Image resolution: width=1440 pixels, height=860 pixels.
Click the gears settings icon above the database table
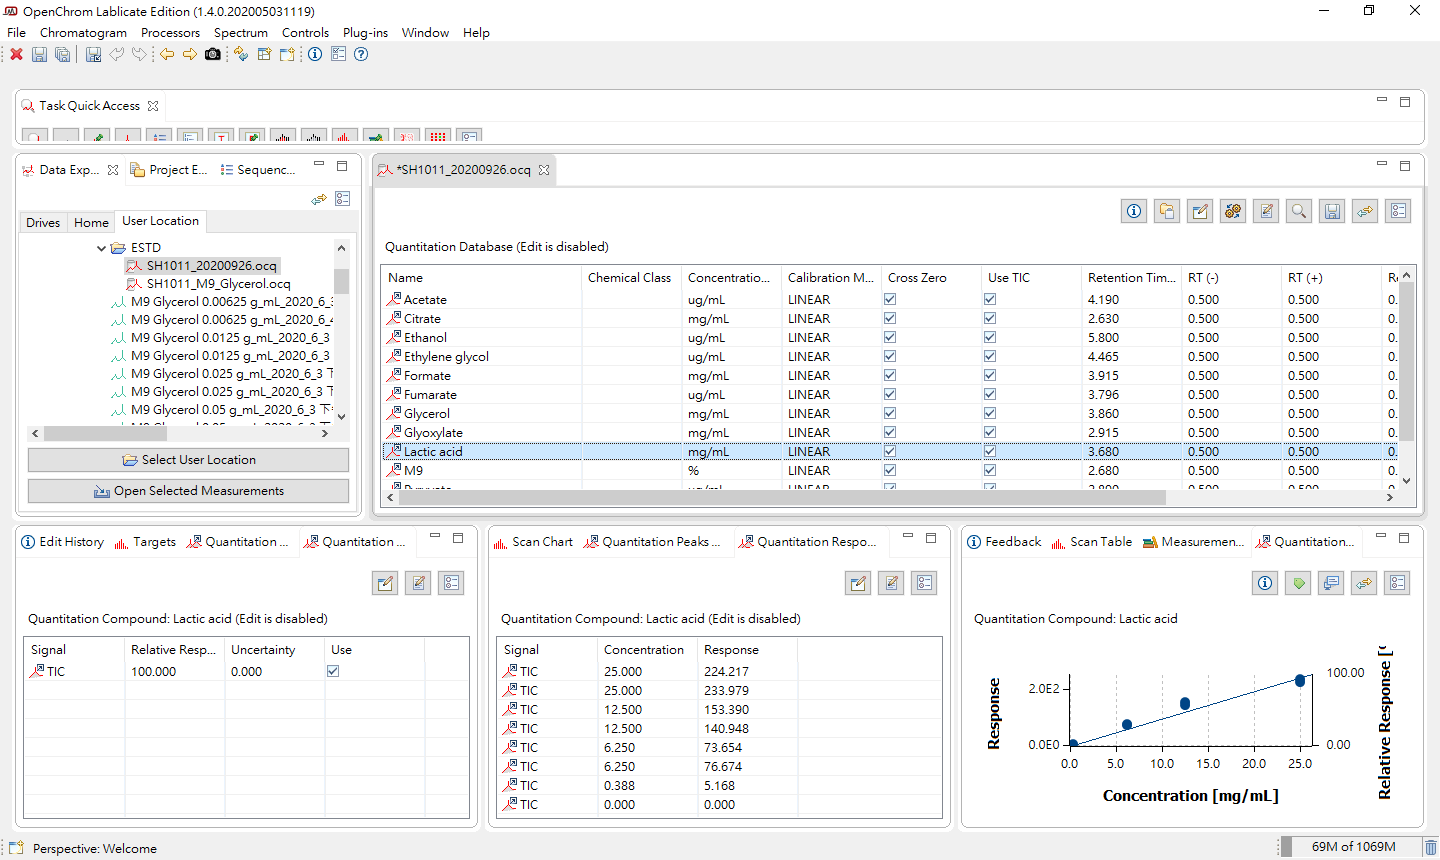(x=1232, y=211)
